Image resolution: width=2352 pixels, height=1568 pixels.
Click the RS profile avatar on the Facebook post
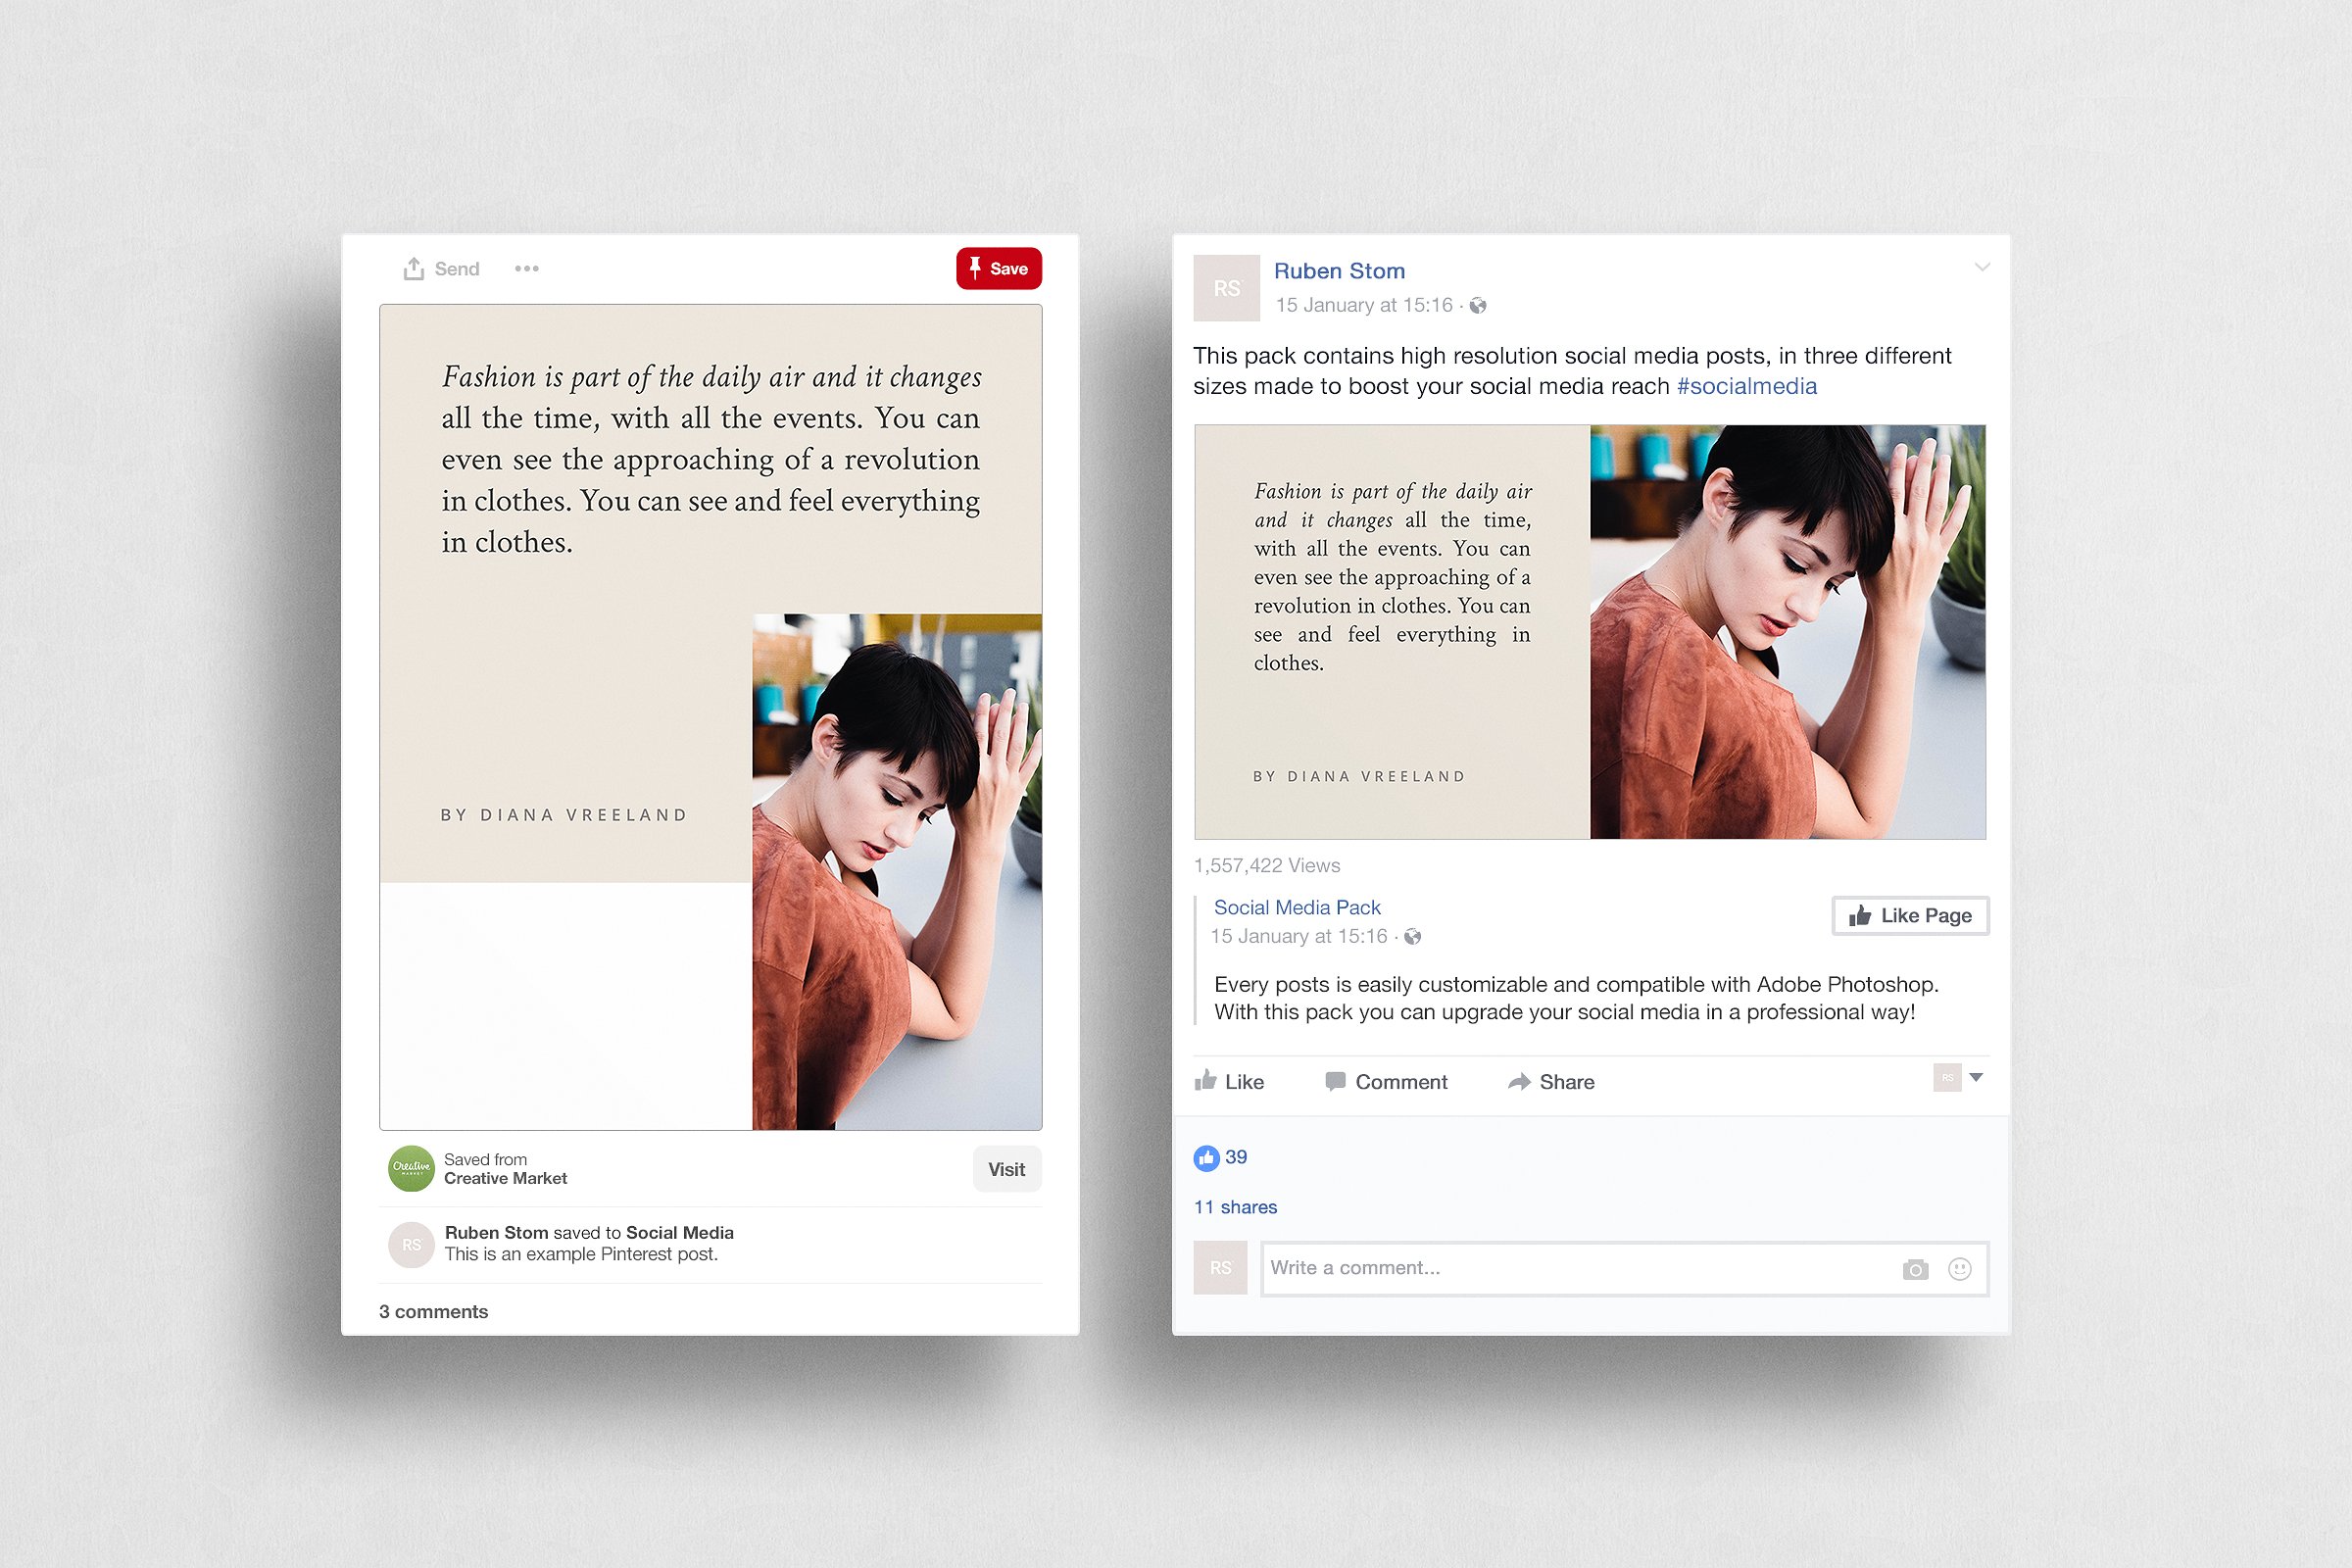point(1227,289)
